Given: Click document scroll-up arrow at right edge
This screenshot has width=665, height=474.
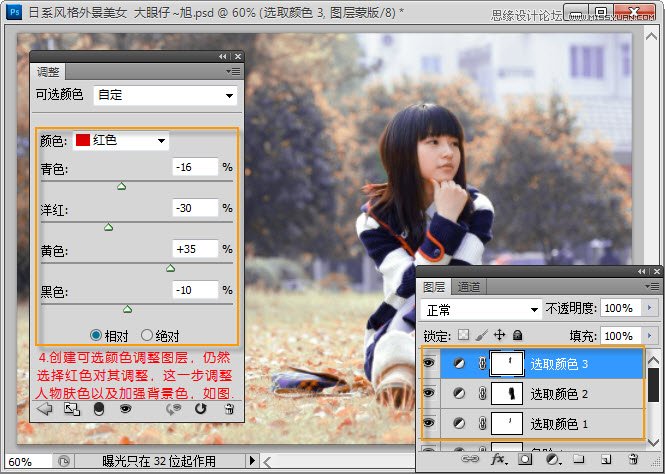Looking at the screenshot, I should pos(651,36).
